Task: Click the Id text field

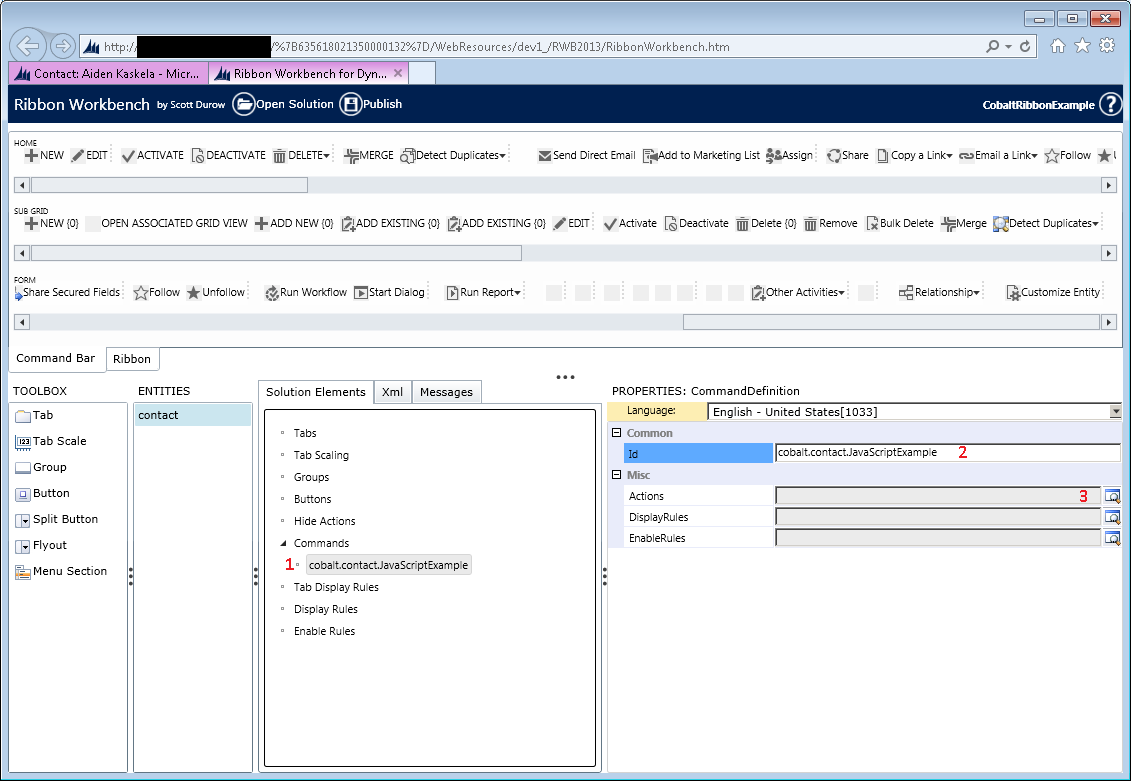Action: [946, 453]
